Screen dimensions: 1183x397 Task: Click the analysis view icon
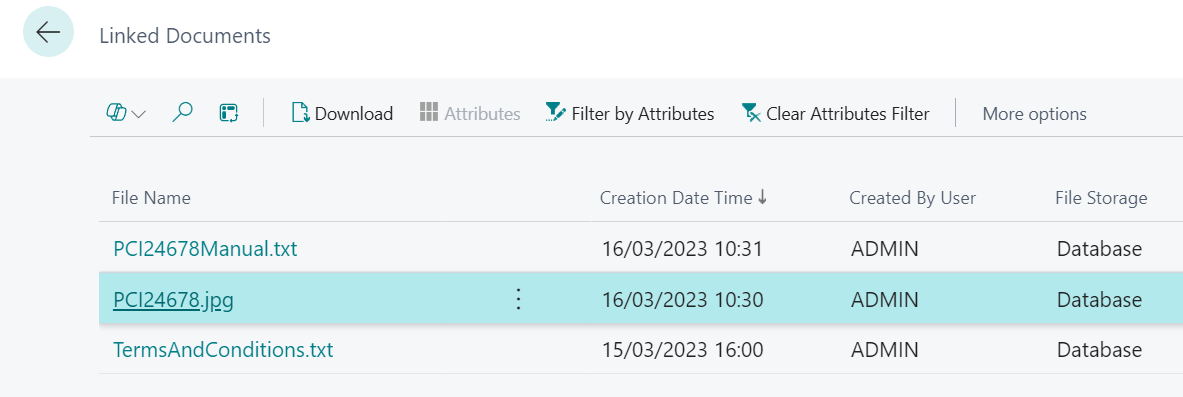[x=229, y=114]
